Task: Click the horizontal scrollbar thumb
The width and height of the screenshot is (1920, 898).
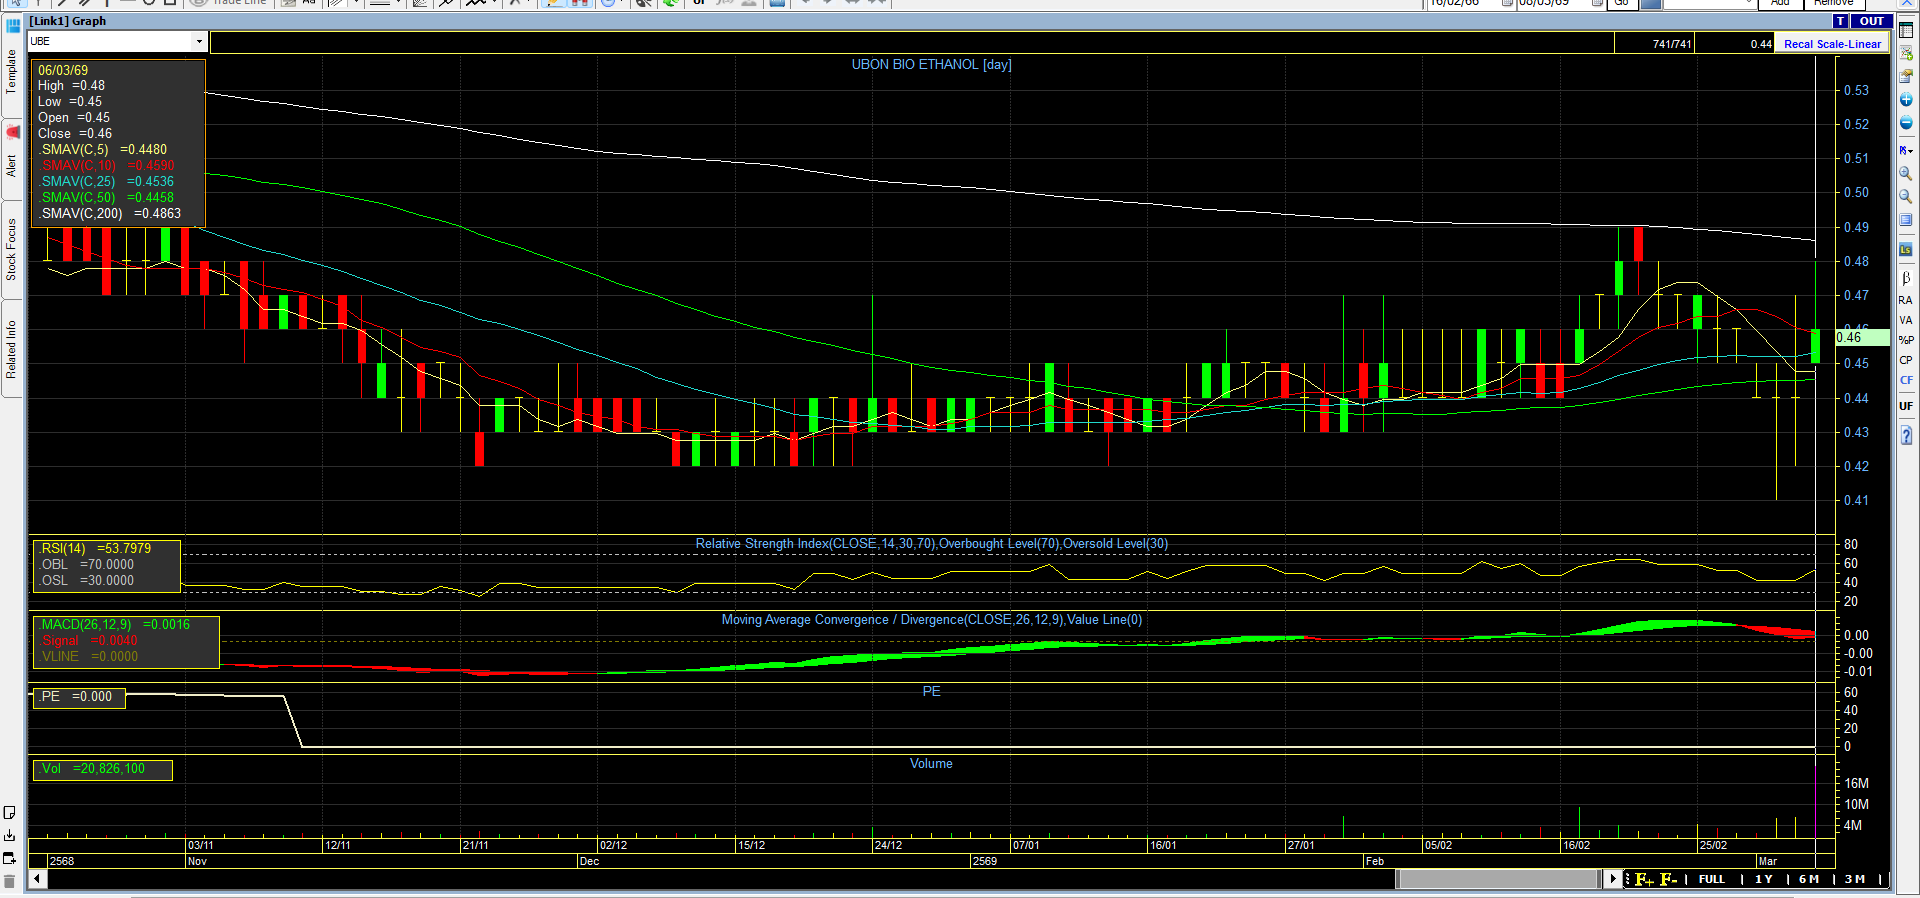Action: [x=1498, y=879]
